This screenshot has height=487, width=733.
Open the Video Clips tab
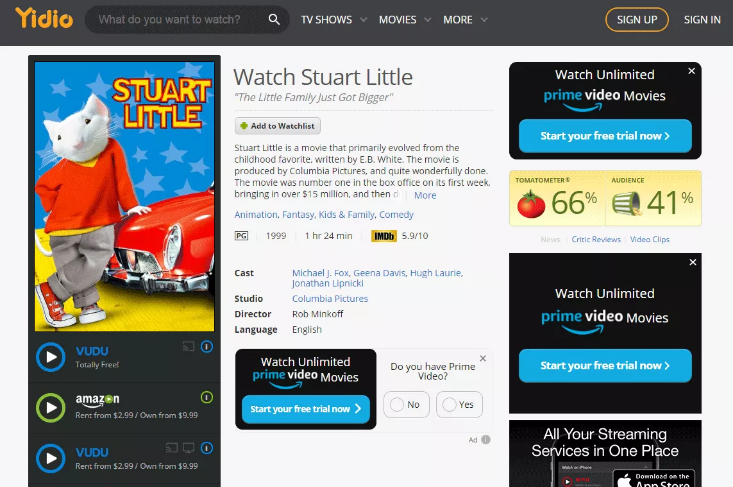point(650,239)
